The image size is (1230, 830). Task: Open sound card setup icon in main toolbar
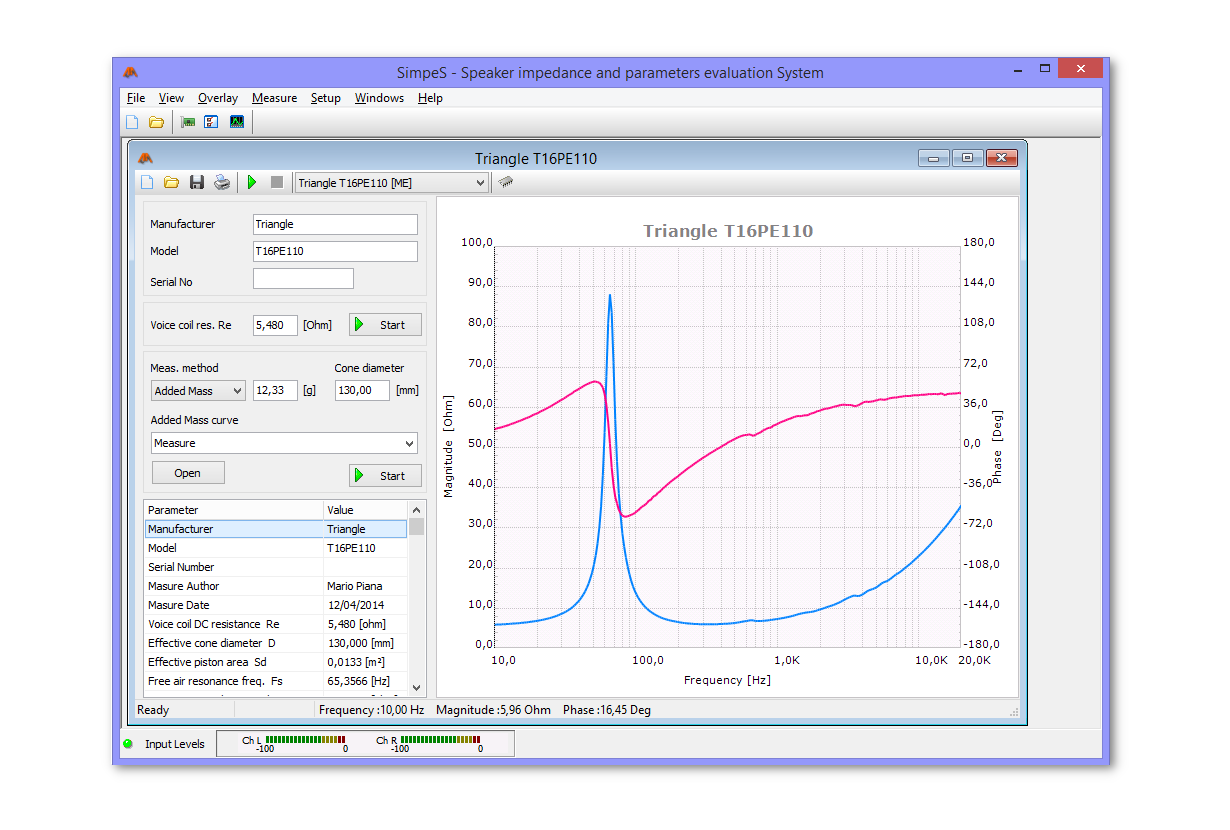click(188, 122)
